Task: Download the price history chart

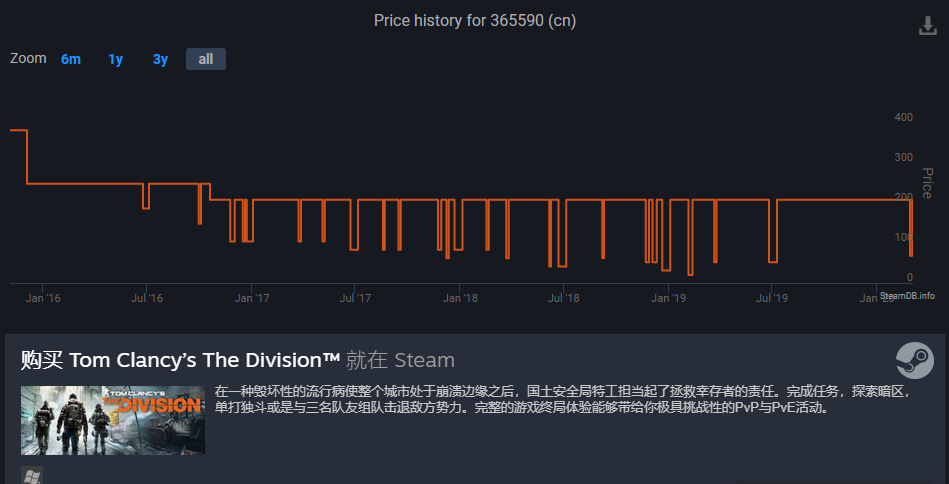Action: tap(927, 25)
